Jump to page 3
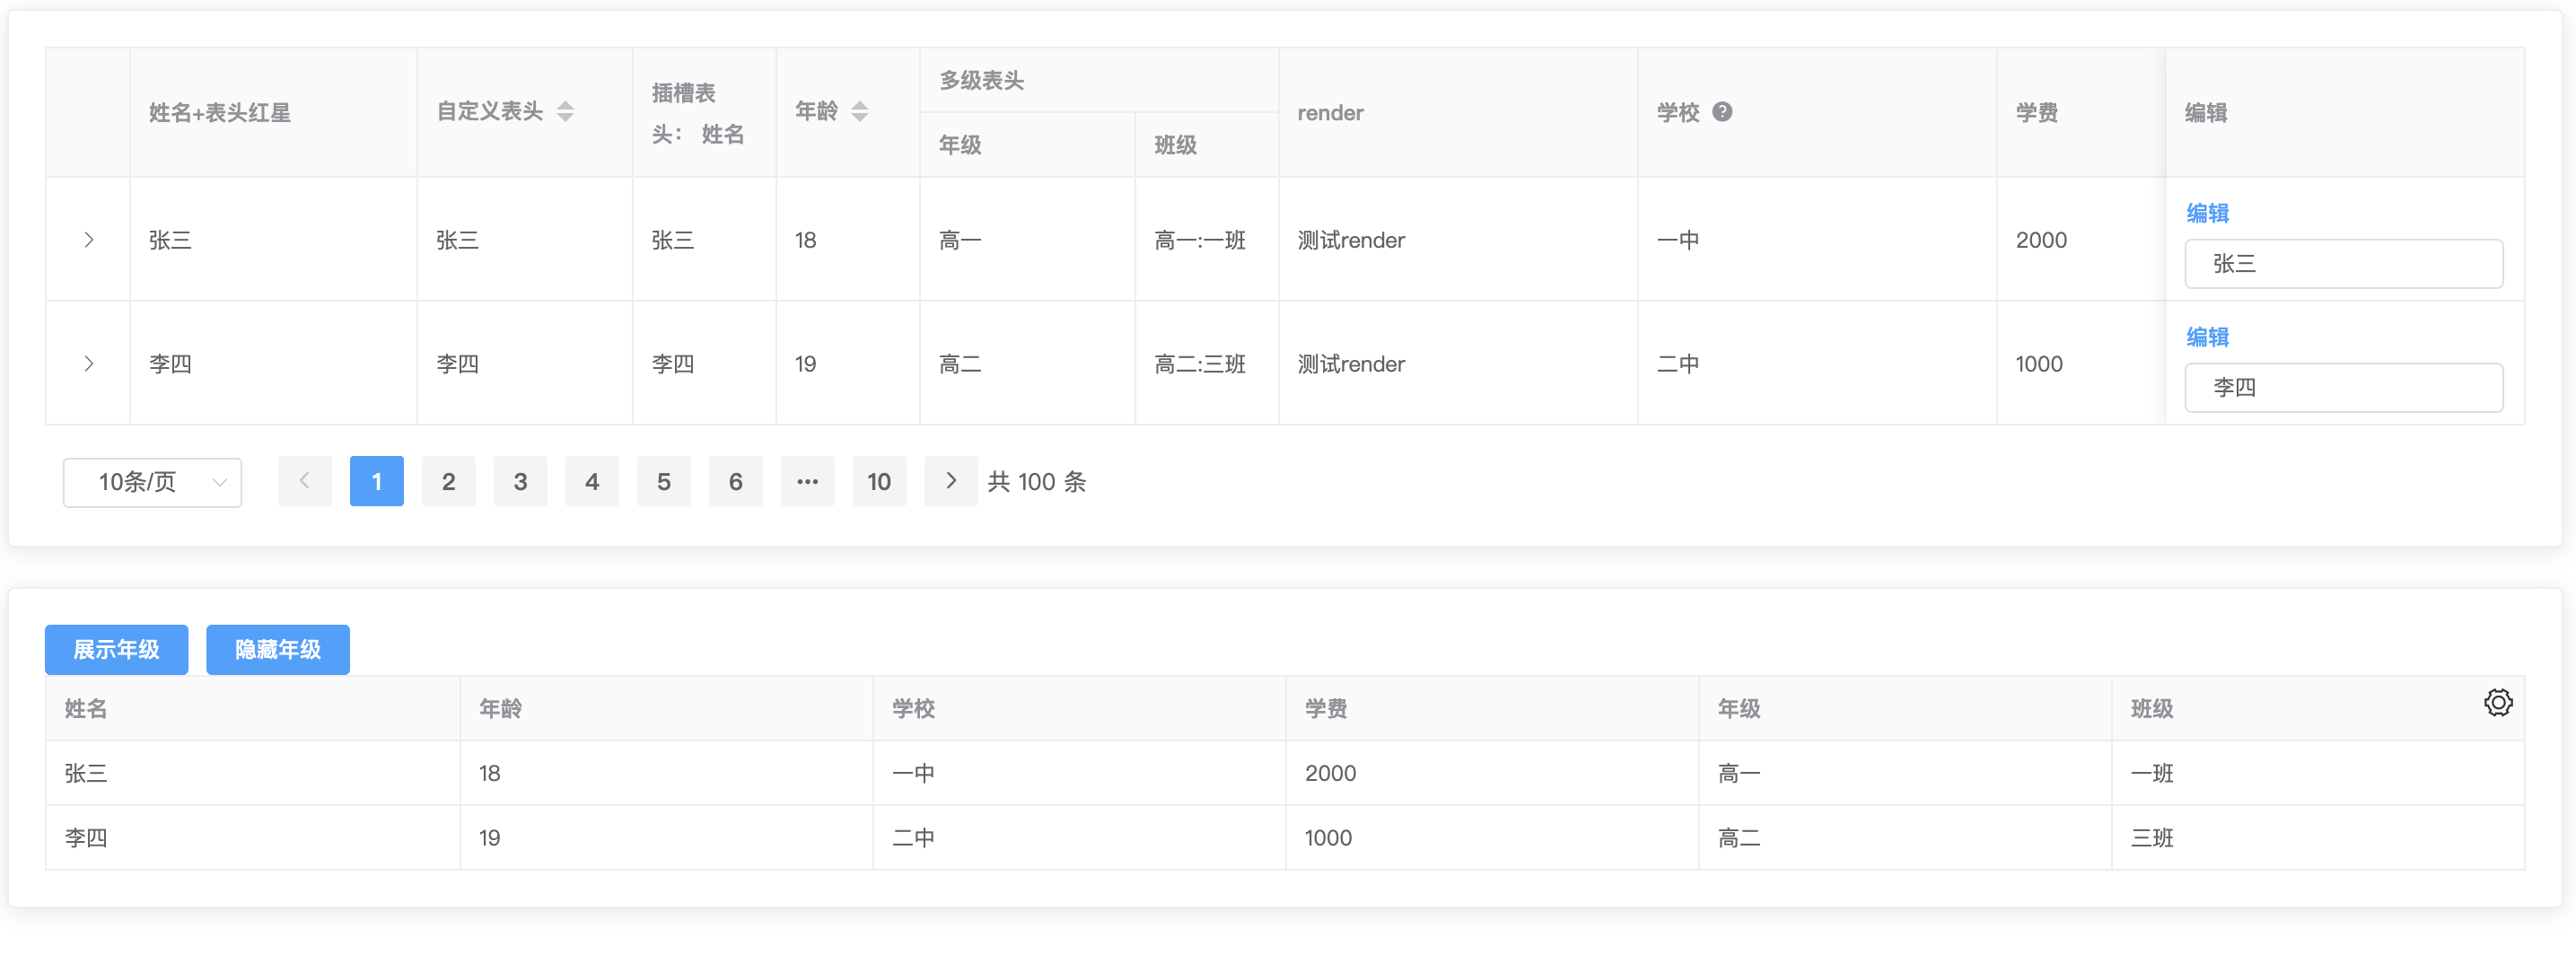This screenshot has width=2576, height=964. click(521, 482)
